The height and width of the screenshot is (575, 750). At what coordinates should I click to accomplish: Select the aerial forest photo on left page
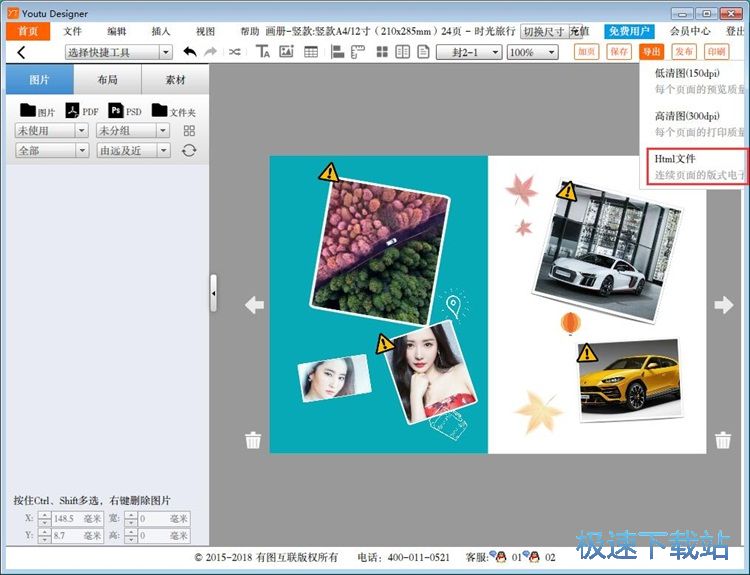[380, 251]
